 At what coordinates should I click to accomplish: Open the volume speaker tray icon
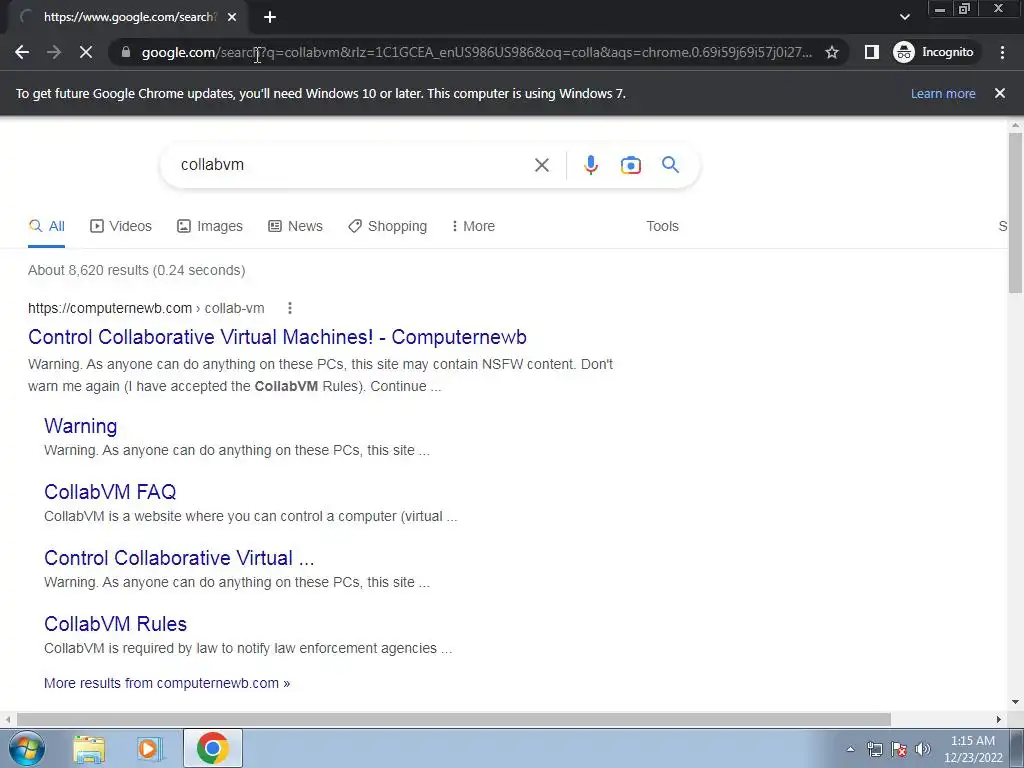pos(922,749)
